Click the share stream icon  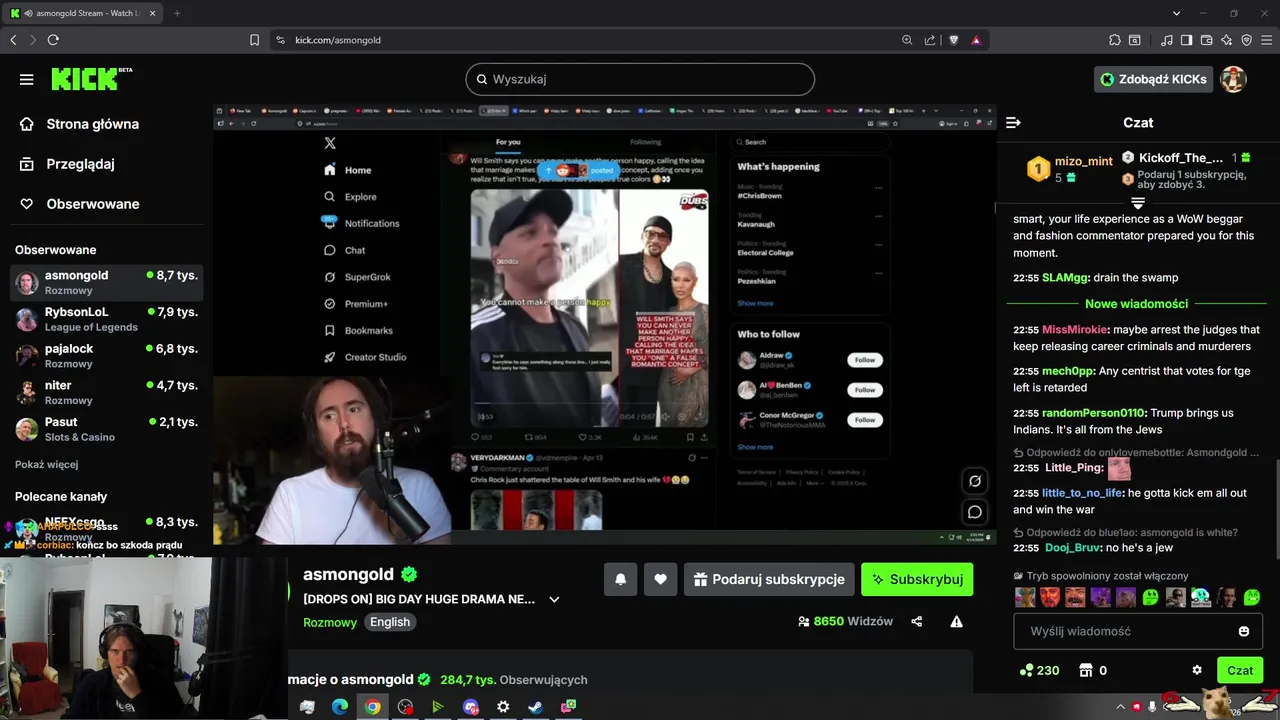click(917, 622)
